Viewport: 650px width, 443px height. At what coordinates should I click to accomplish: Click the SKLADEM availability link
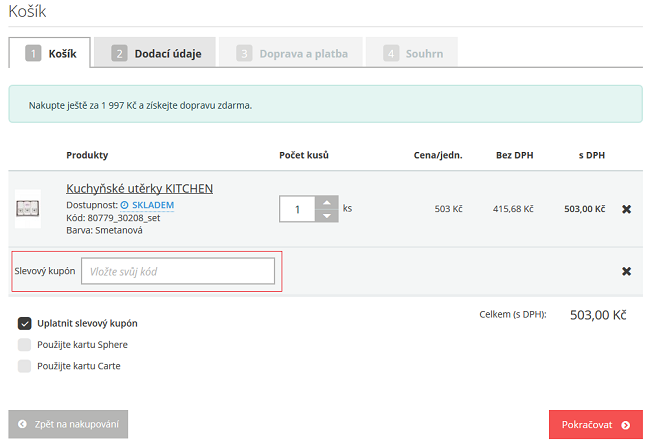click(x=153, y=205)
